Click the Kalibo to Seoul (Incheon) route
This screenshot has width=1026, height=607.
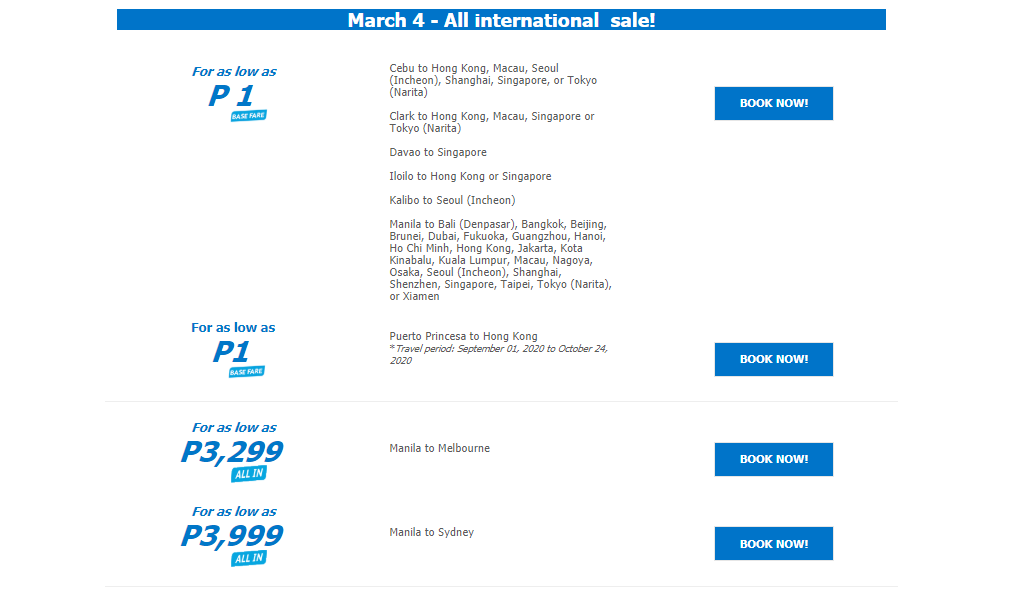[x=452, y=200]
